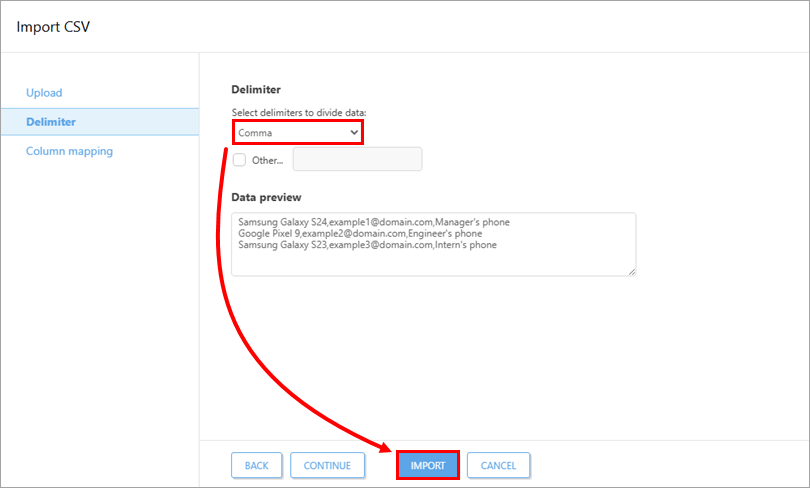Select the Delimiter step in the sidebar
810x488 pixels.
[100, 122]
